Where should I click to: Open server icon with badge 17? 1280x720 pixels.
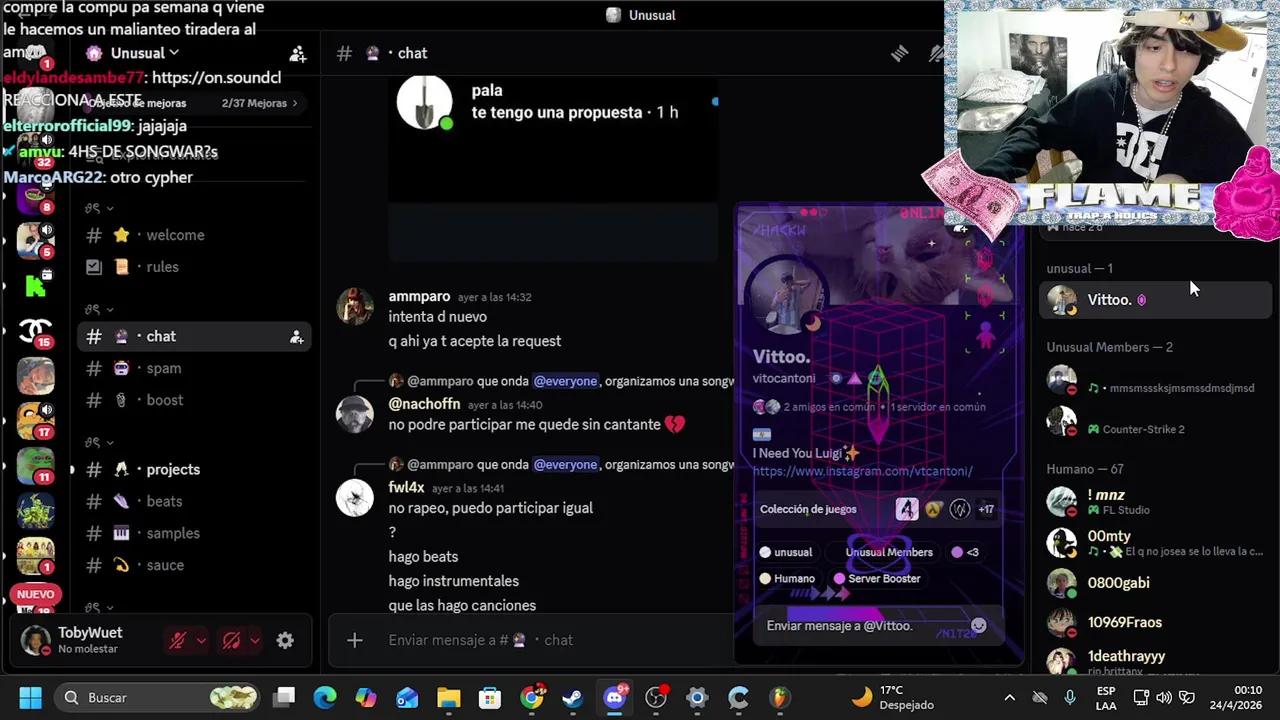35,420
